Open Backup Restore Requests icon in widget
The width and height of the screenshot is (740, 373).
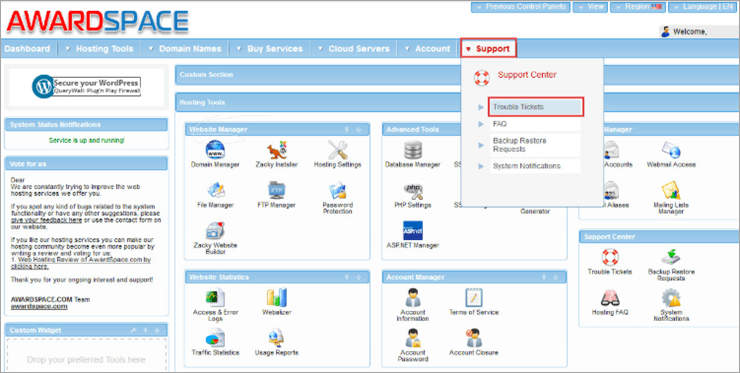[x=671, y=258]
